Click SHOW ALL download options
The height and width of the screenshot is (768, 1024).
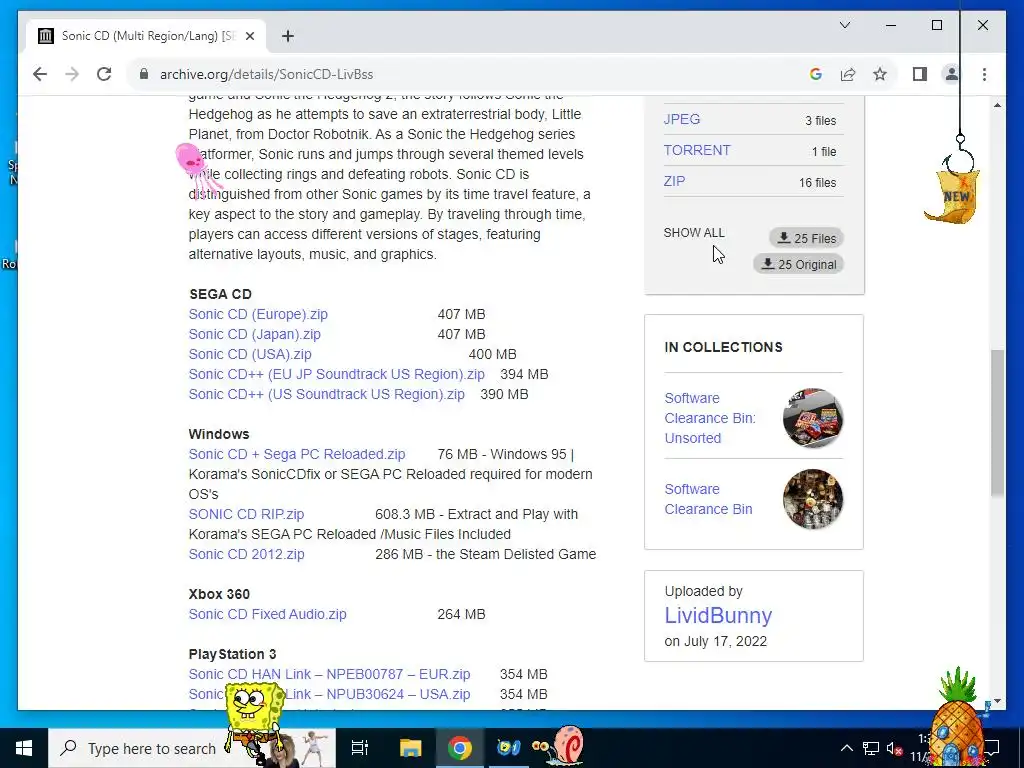(694, 232)
